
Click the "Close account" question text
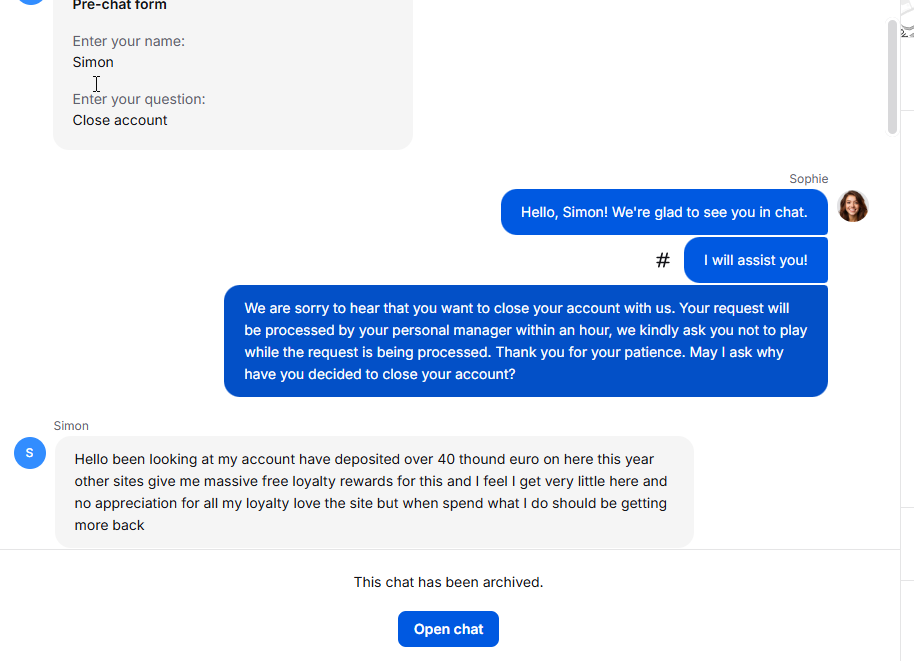click(x=120, y=120)
